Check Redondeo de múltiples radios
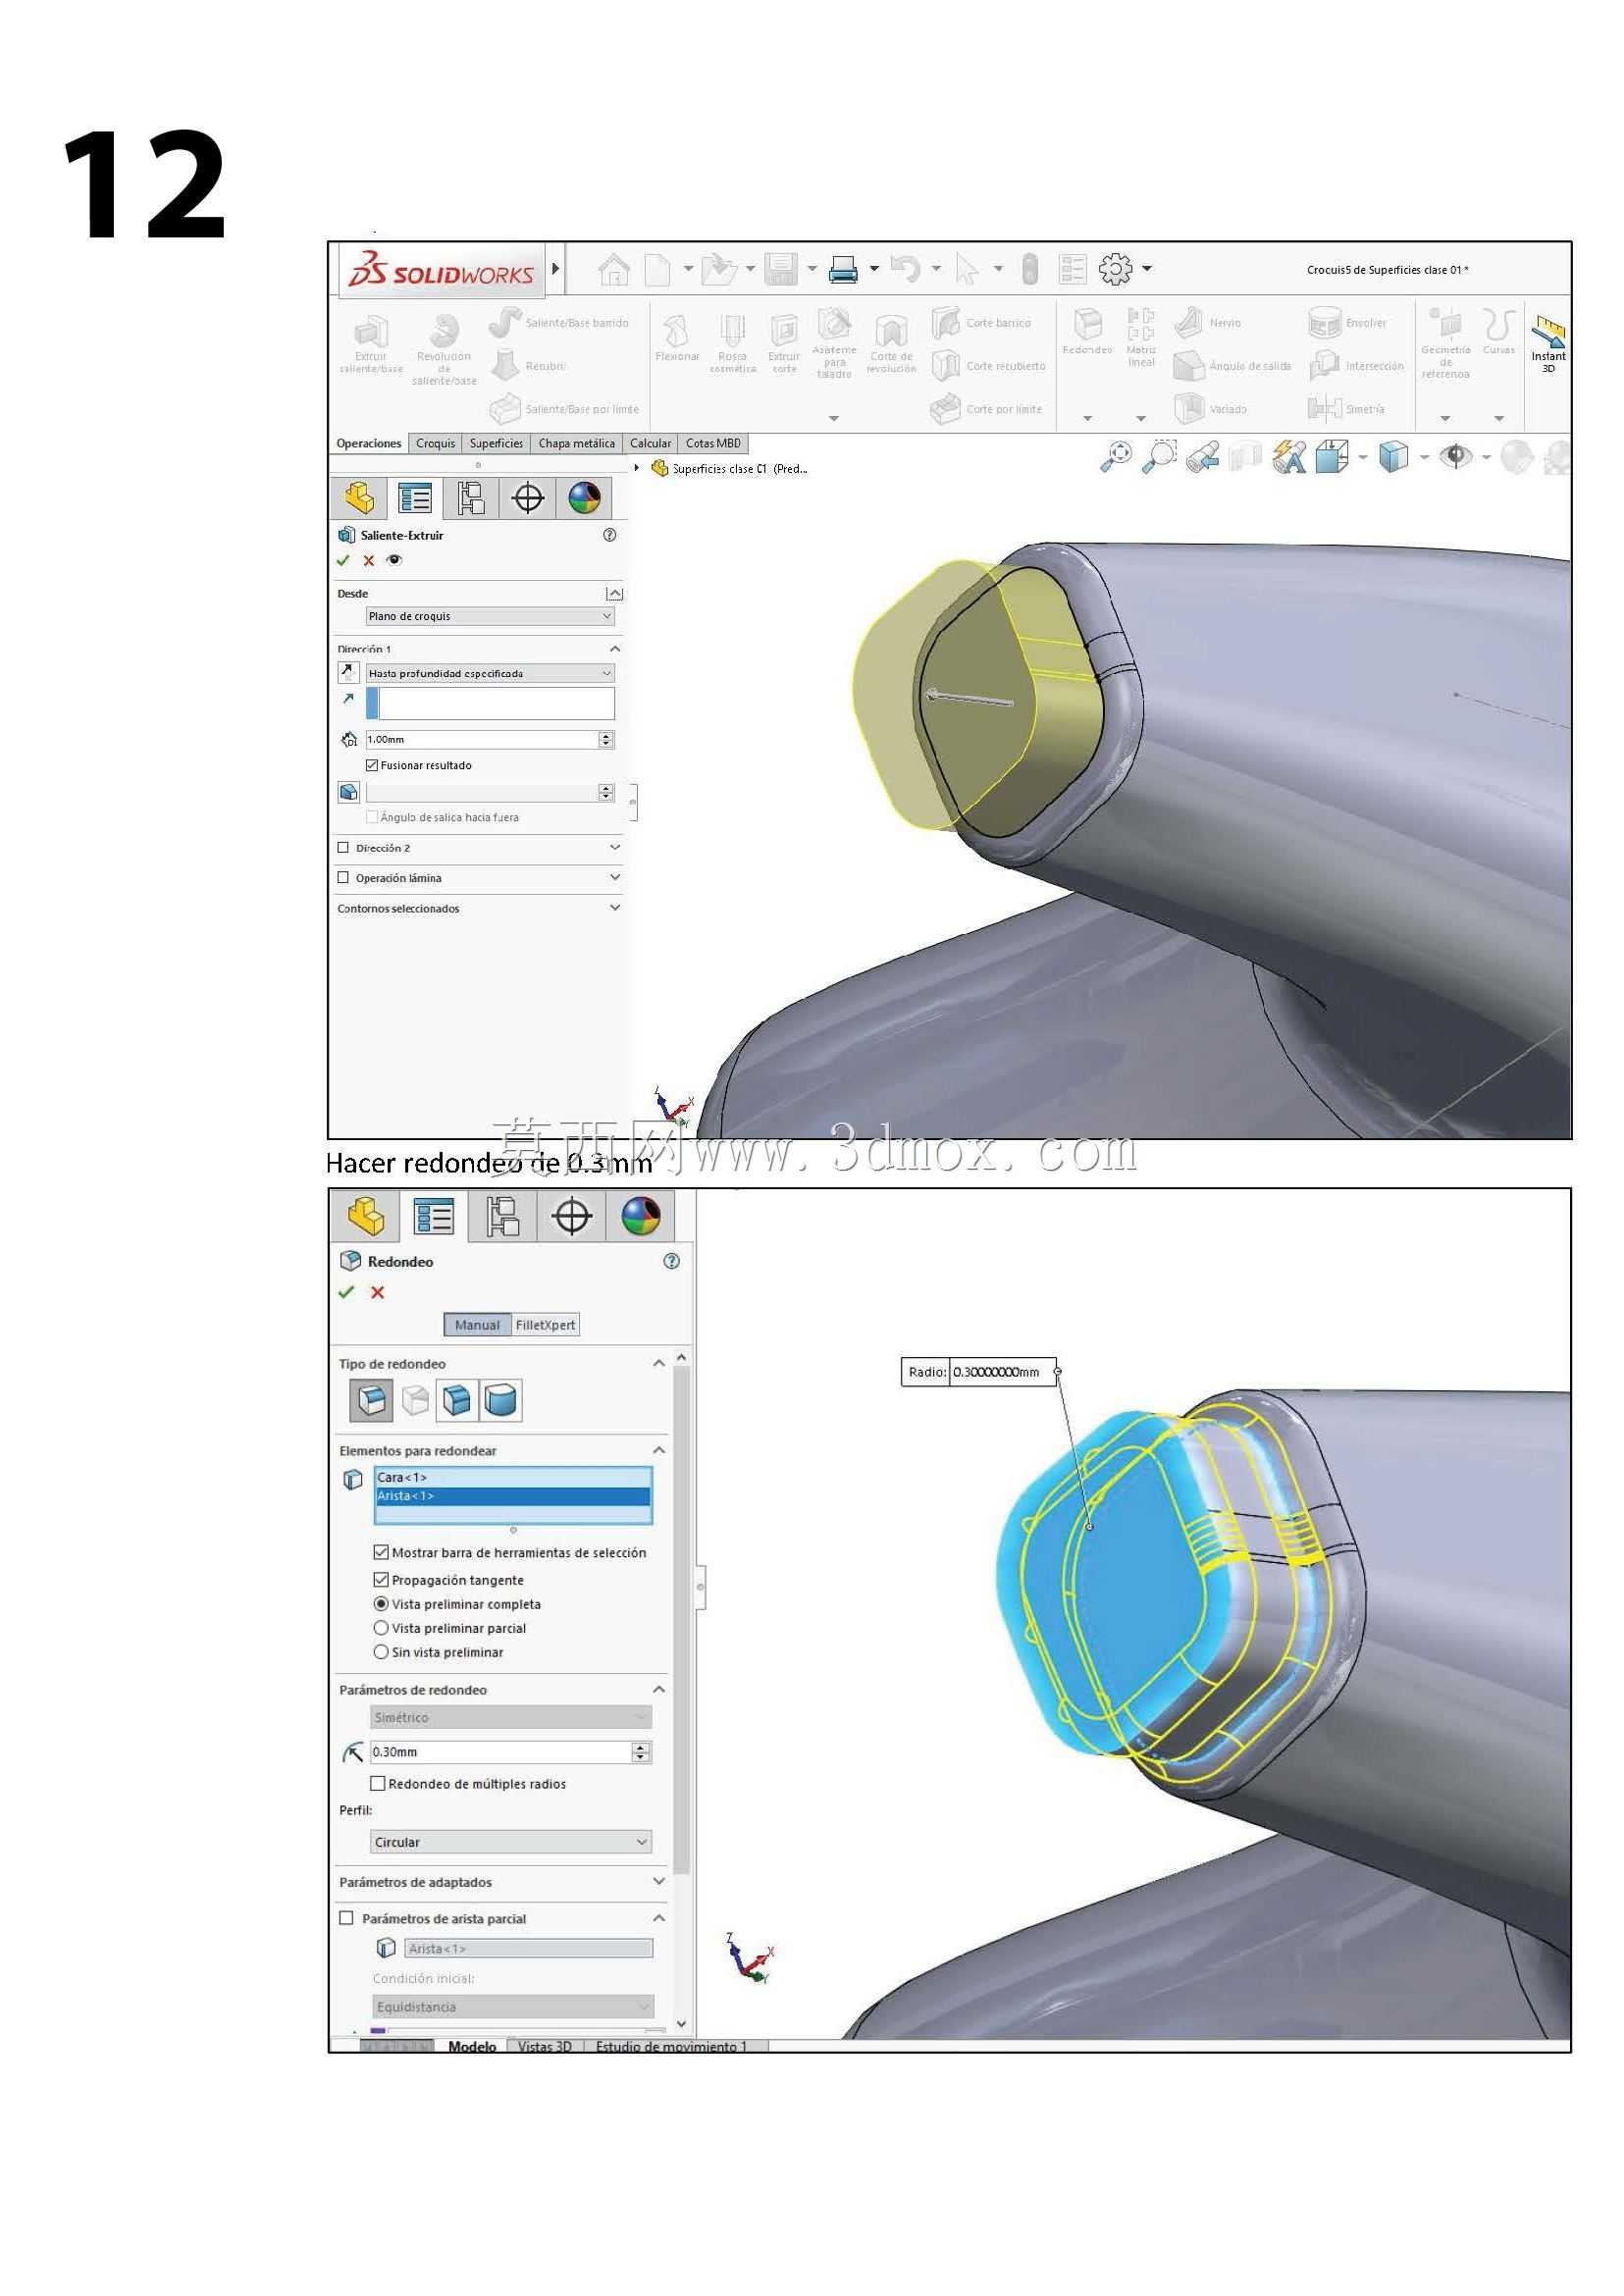This screenshot has height=2296, width=1624. [x=378, y=1783]
